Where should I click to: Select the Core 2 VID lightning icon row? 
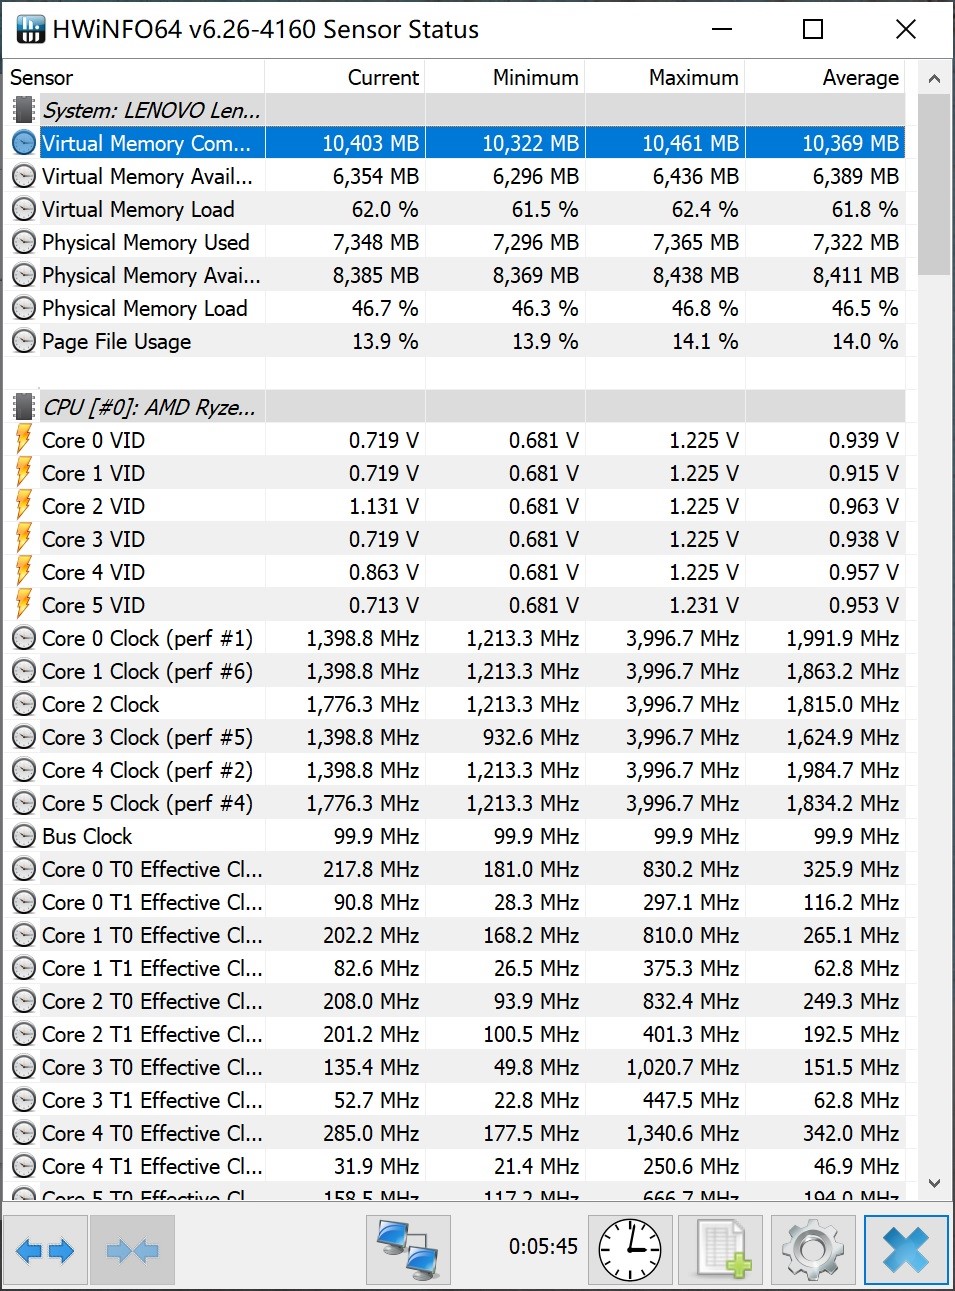click(x=454, y=506)
